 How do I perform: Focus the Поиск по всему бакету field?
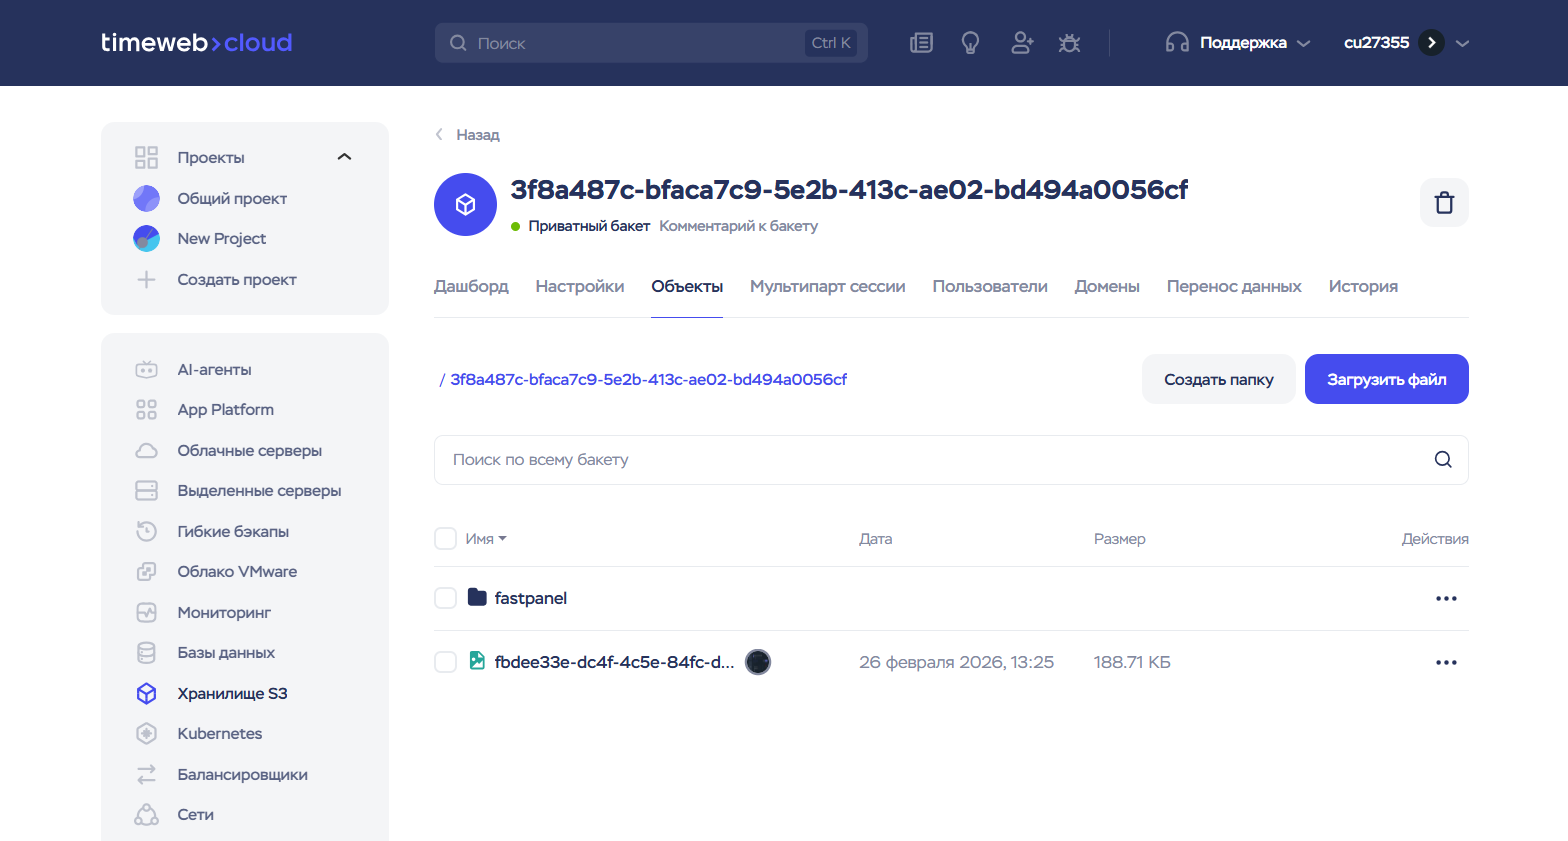[x=930, y=460]
